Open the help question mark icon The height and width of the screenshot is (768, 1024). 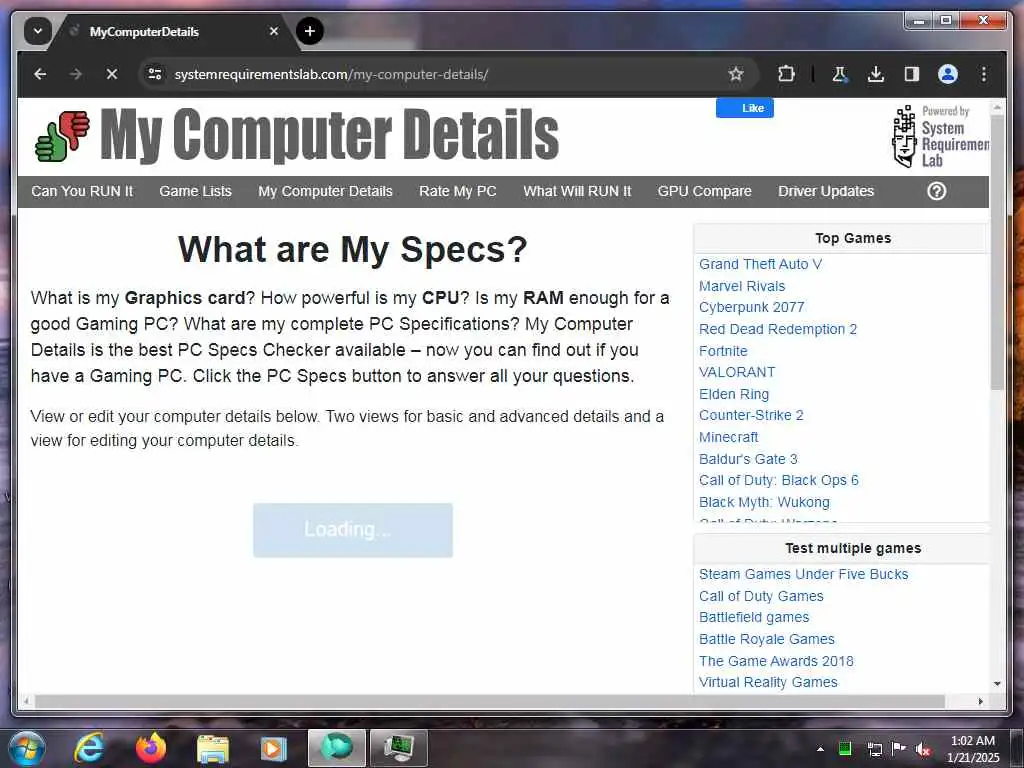click(936, 191)
